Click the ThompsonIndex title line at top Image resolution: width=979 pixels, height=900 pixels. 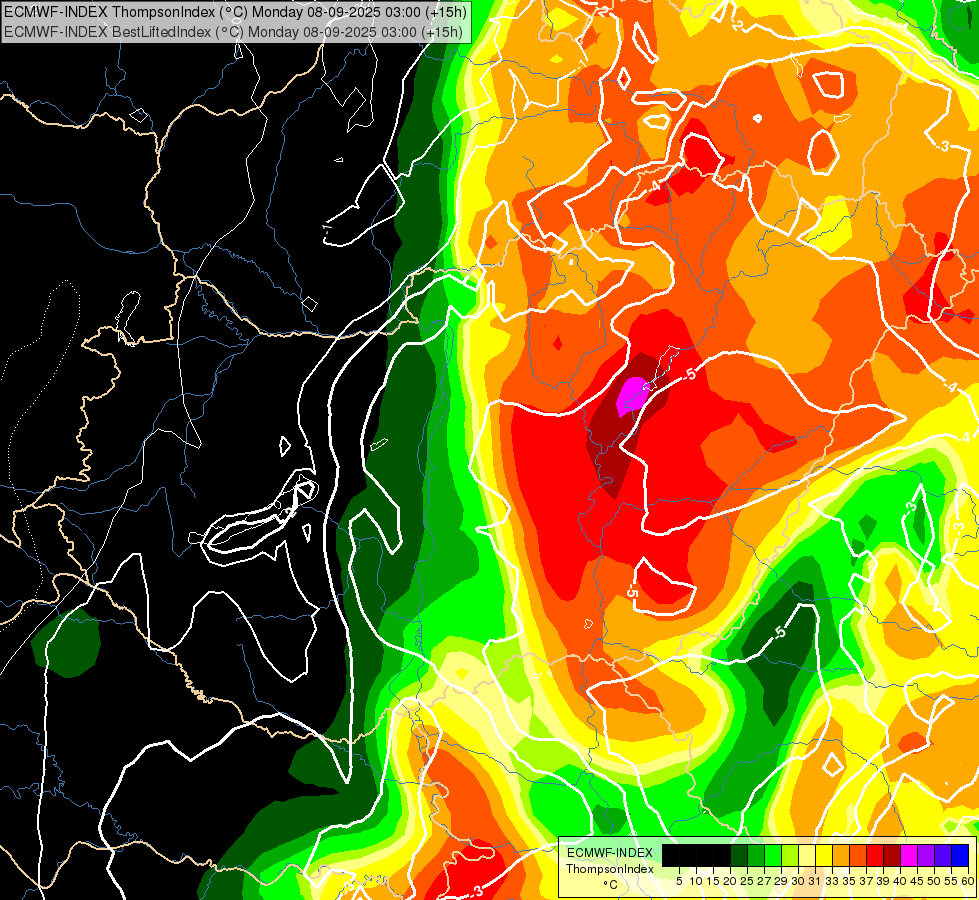pos(235,11)
